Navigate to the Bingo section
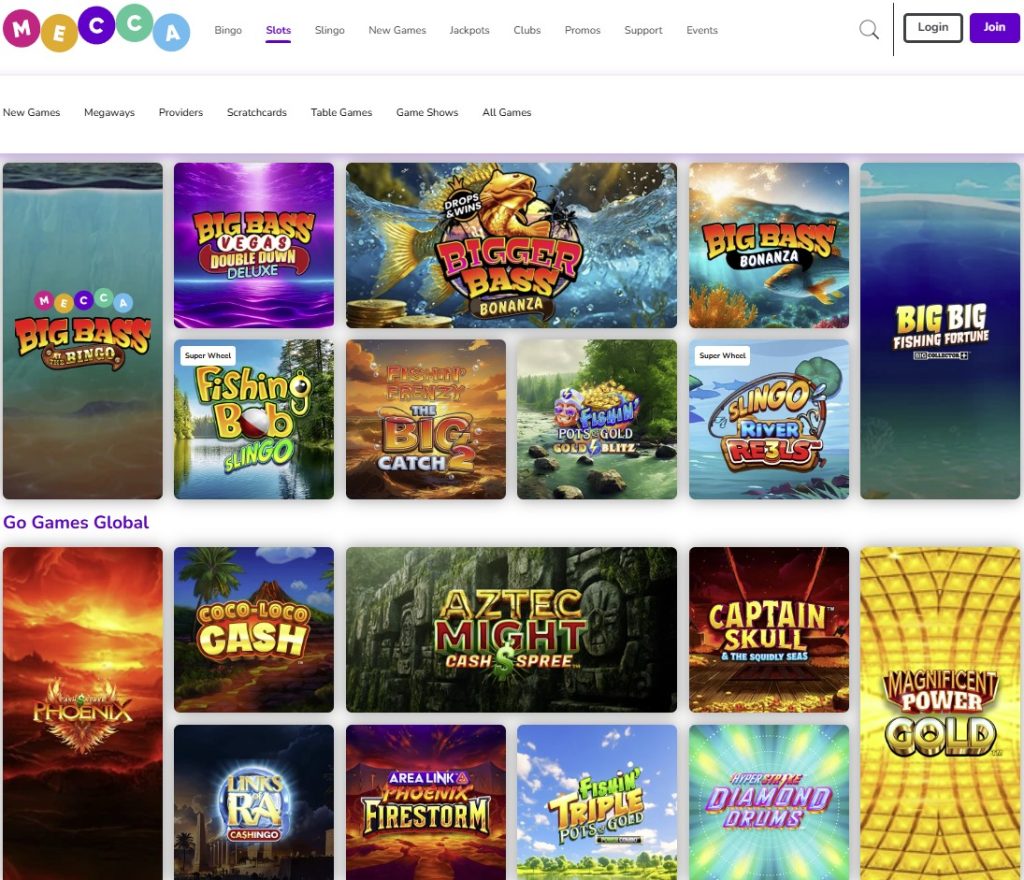 228,30
